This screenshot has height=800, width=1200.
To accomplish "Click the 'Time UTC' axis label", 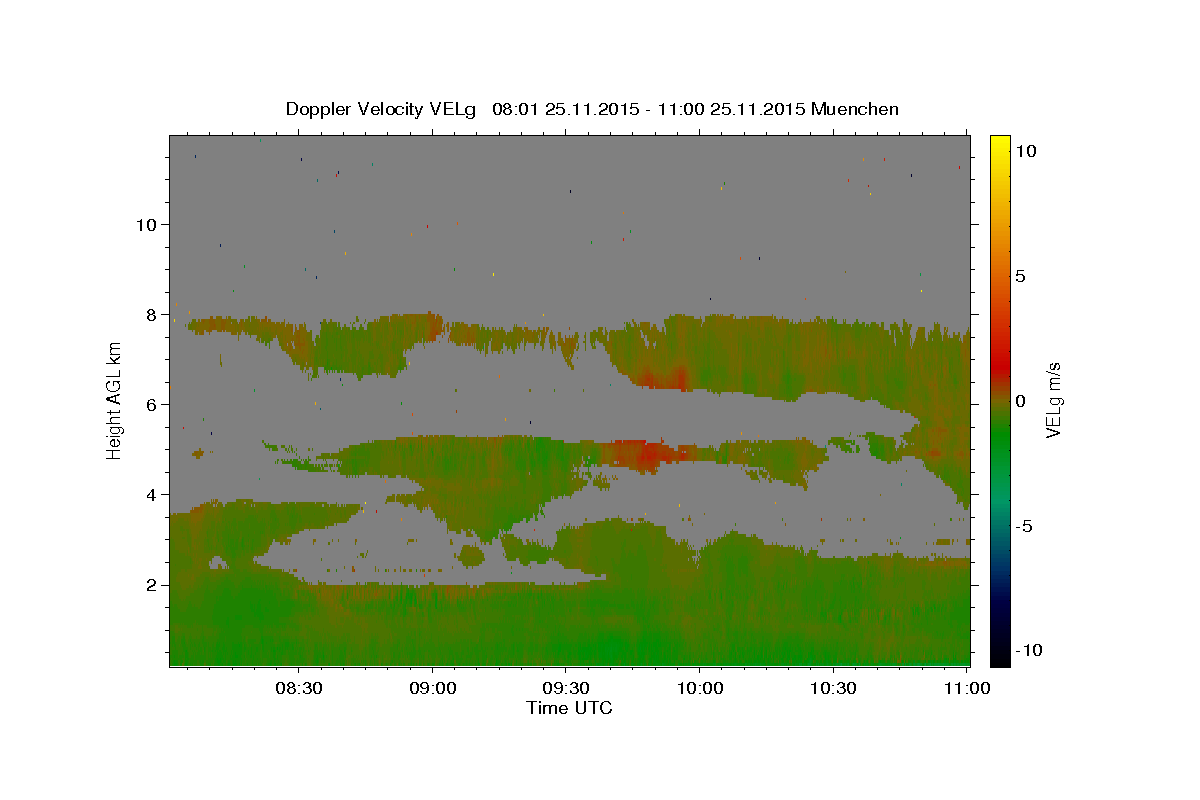I will pyautogui.click(x=569, y=708).
